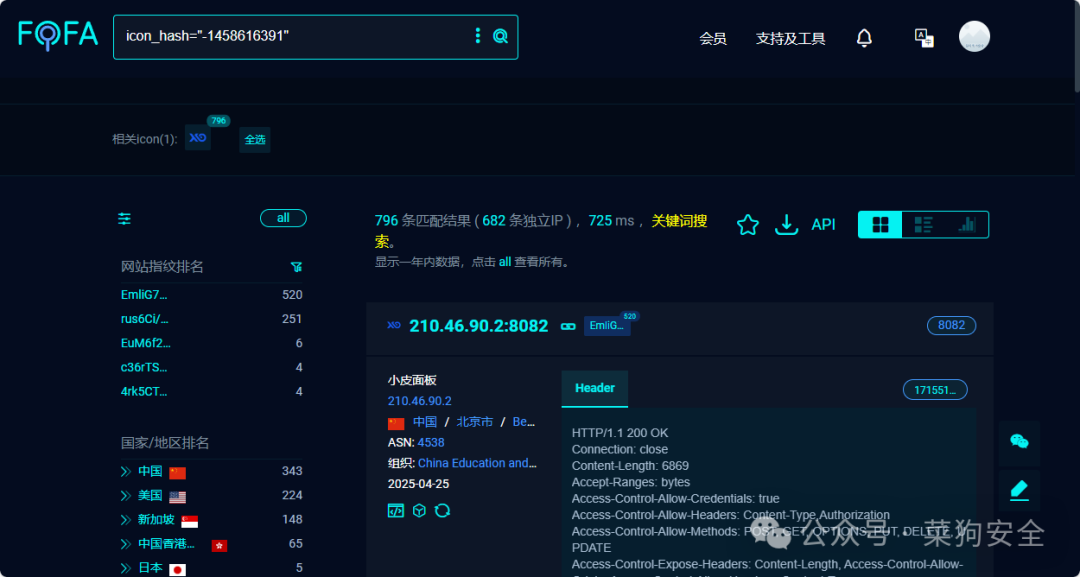Image resolution: width=1080 pixels, height=577 pixels.
Task: Filter by country link 中国 in result
Action: [425, 422]
